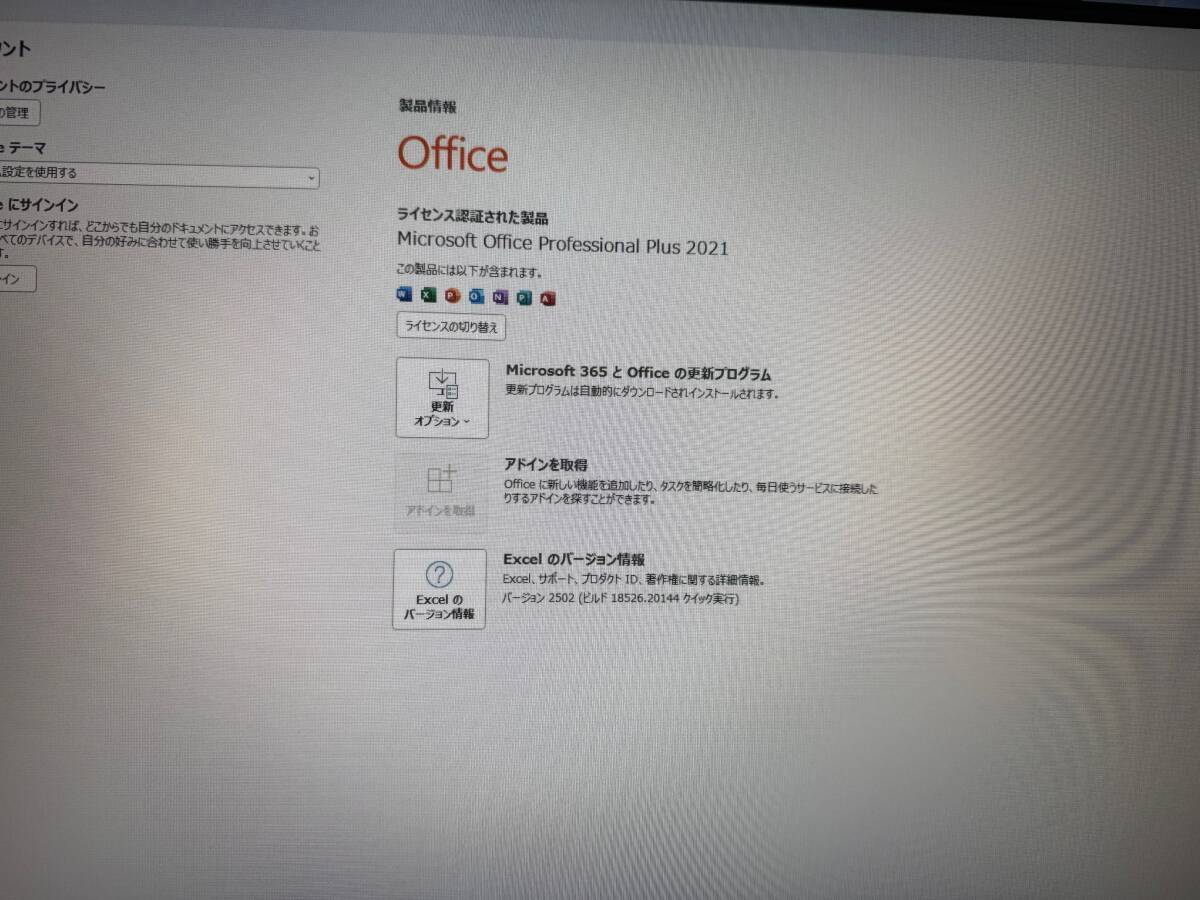The height and width of the screenshot is (900, 1200).
Task: Click the ライセンス認証された製品 label
Action: click(472, 217)
